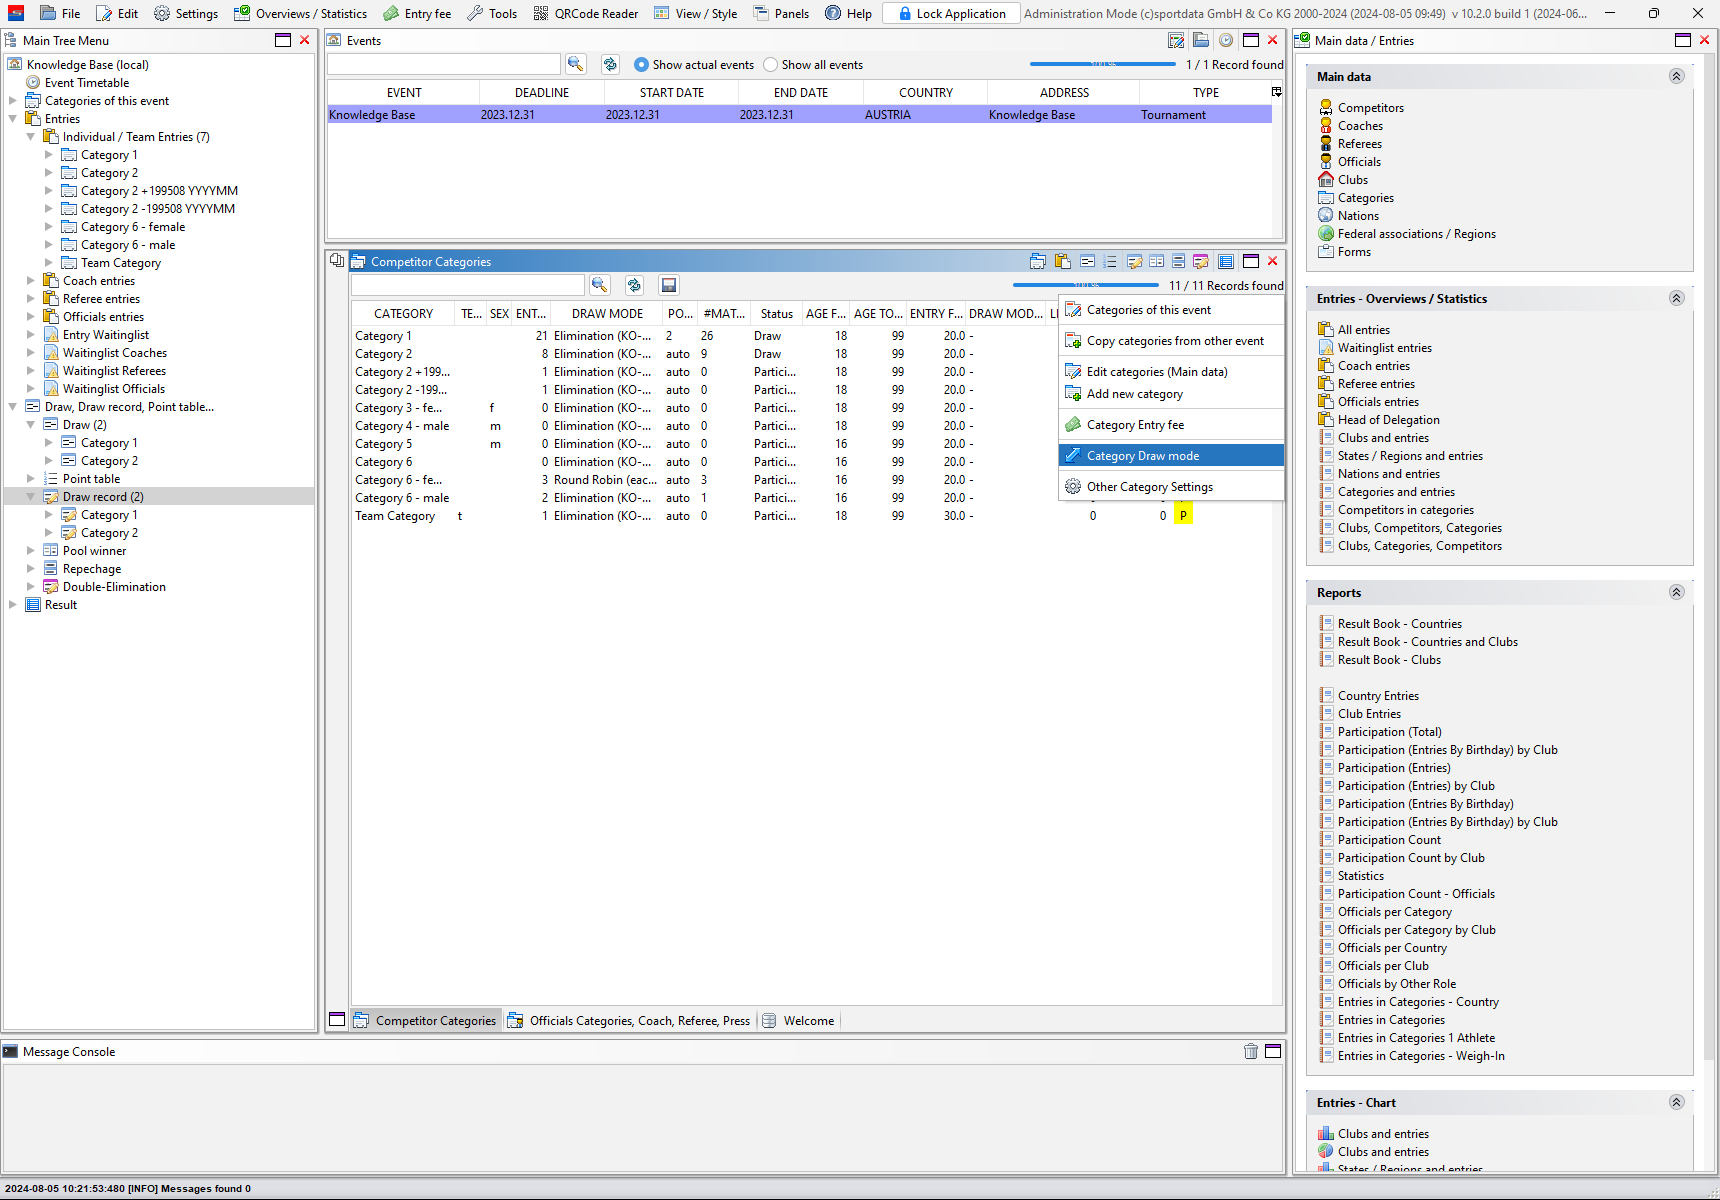Open Officials per Country report
1720x1200 pixels.
[1392, 948]
